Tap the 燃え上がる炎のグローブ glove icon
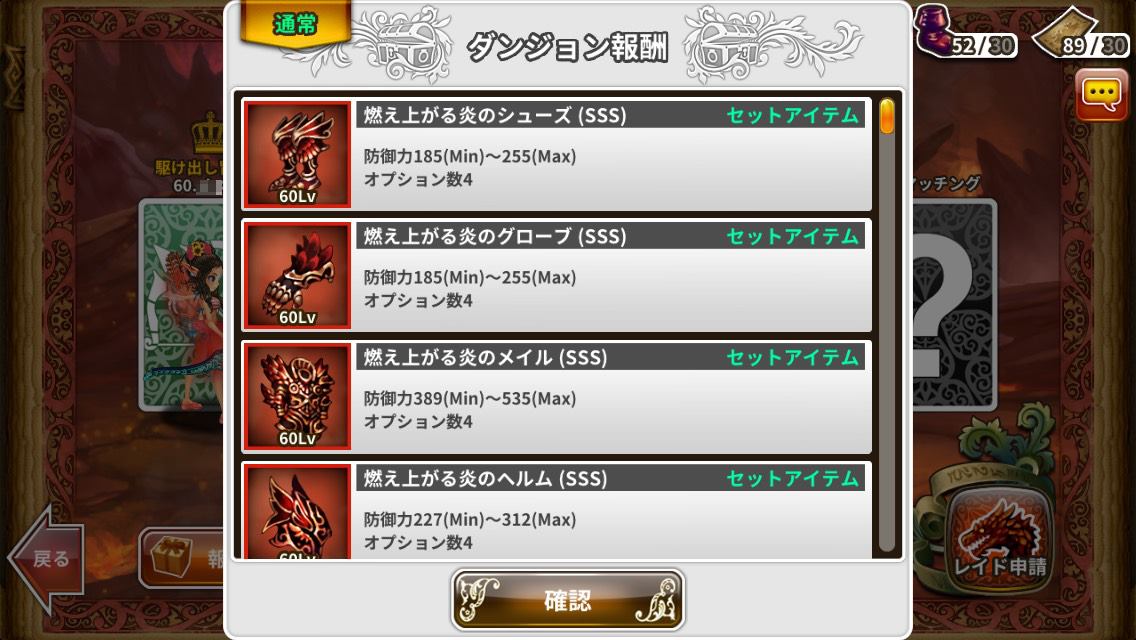 pyautogui.click(x=297, y=275)
